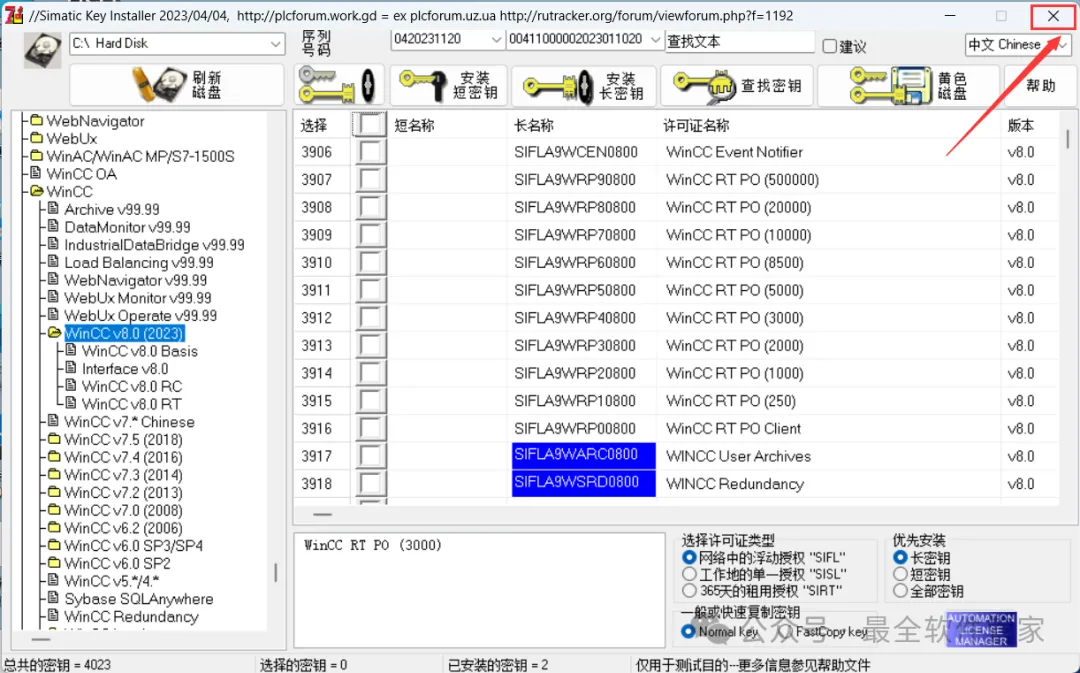Viewport: 1080px width, 673px height.
Task: Select WinCC OA tree item
Action: (81, 174)
